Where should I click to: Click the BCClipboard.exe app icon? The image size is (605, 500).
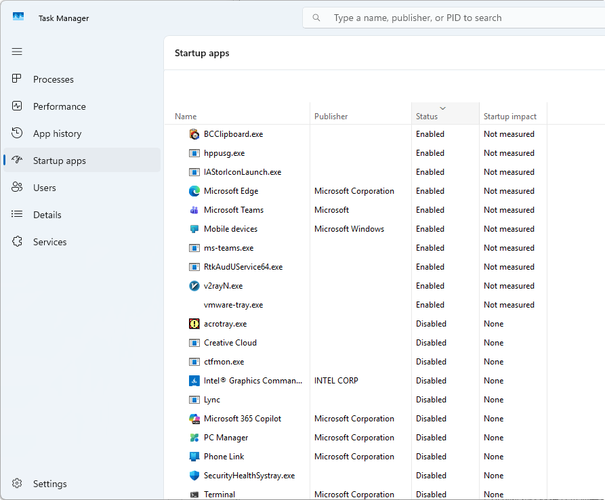194,134
